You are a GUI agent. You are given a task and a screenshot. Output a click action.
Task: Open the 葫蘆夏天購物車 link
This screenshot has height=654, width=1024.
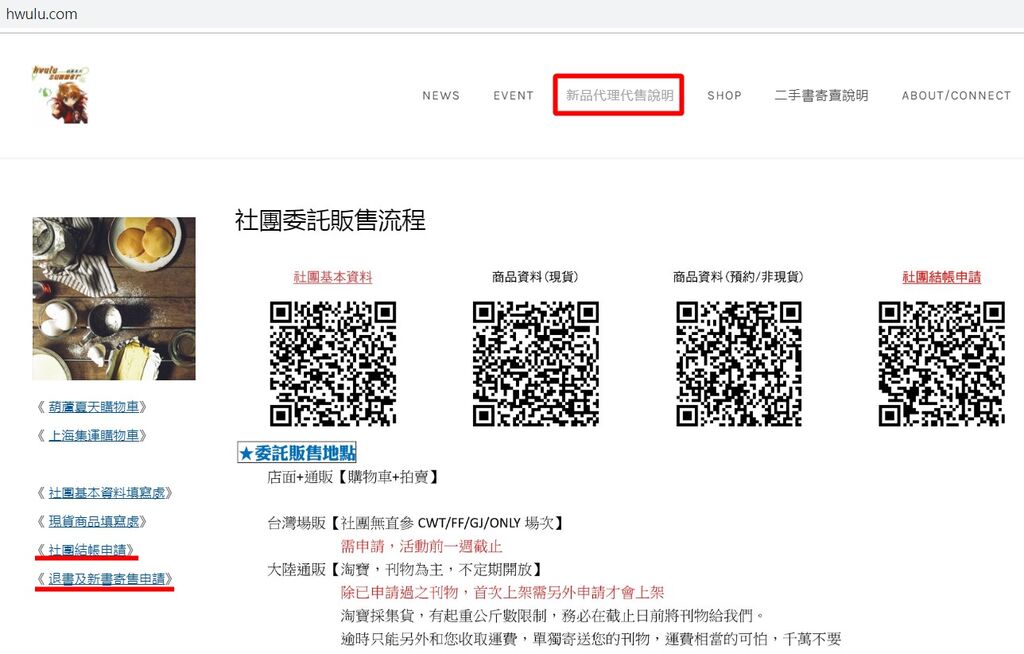tap(93, 407)
